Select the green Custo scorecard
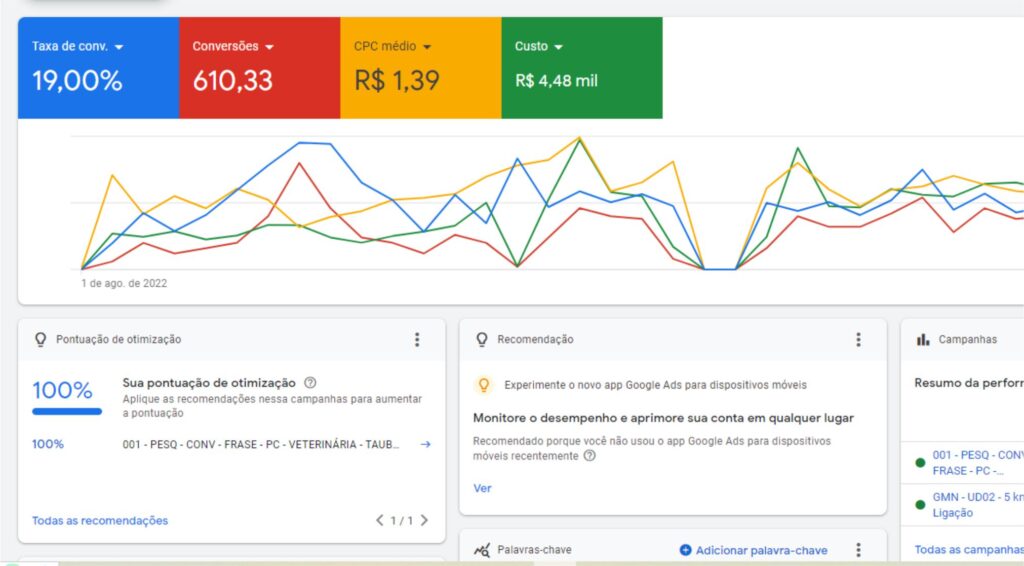This screenshot has height=566, width=1024. [x=582, y=68]
